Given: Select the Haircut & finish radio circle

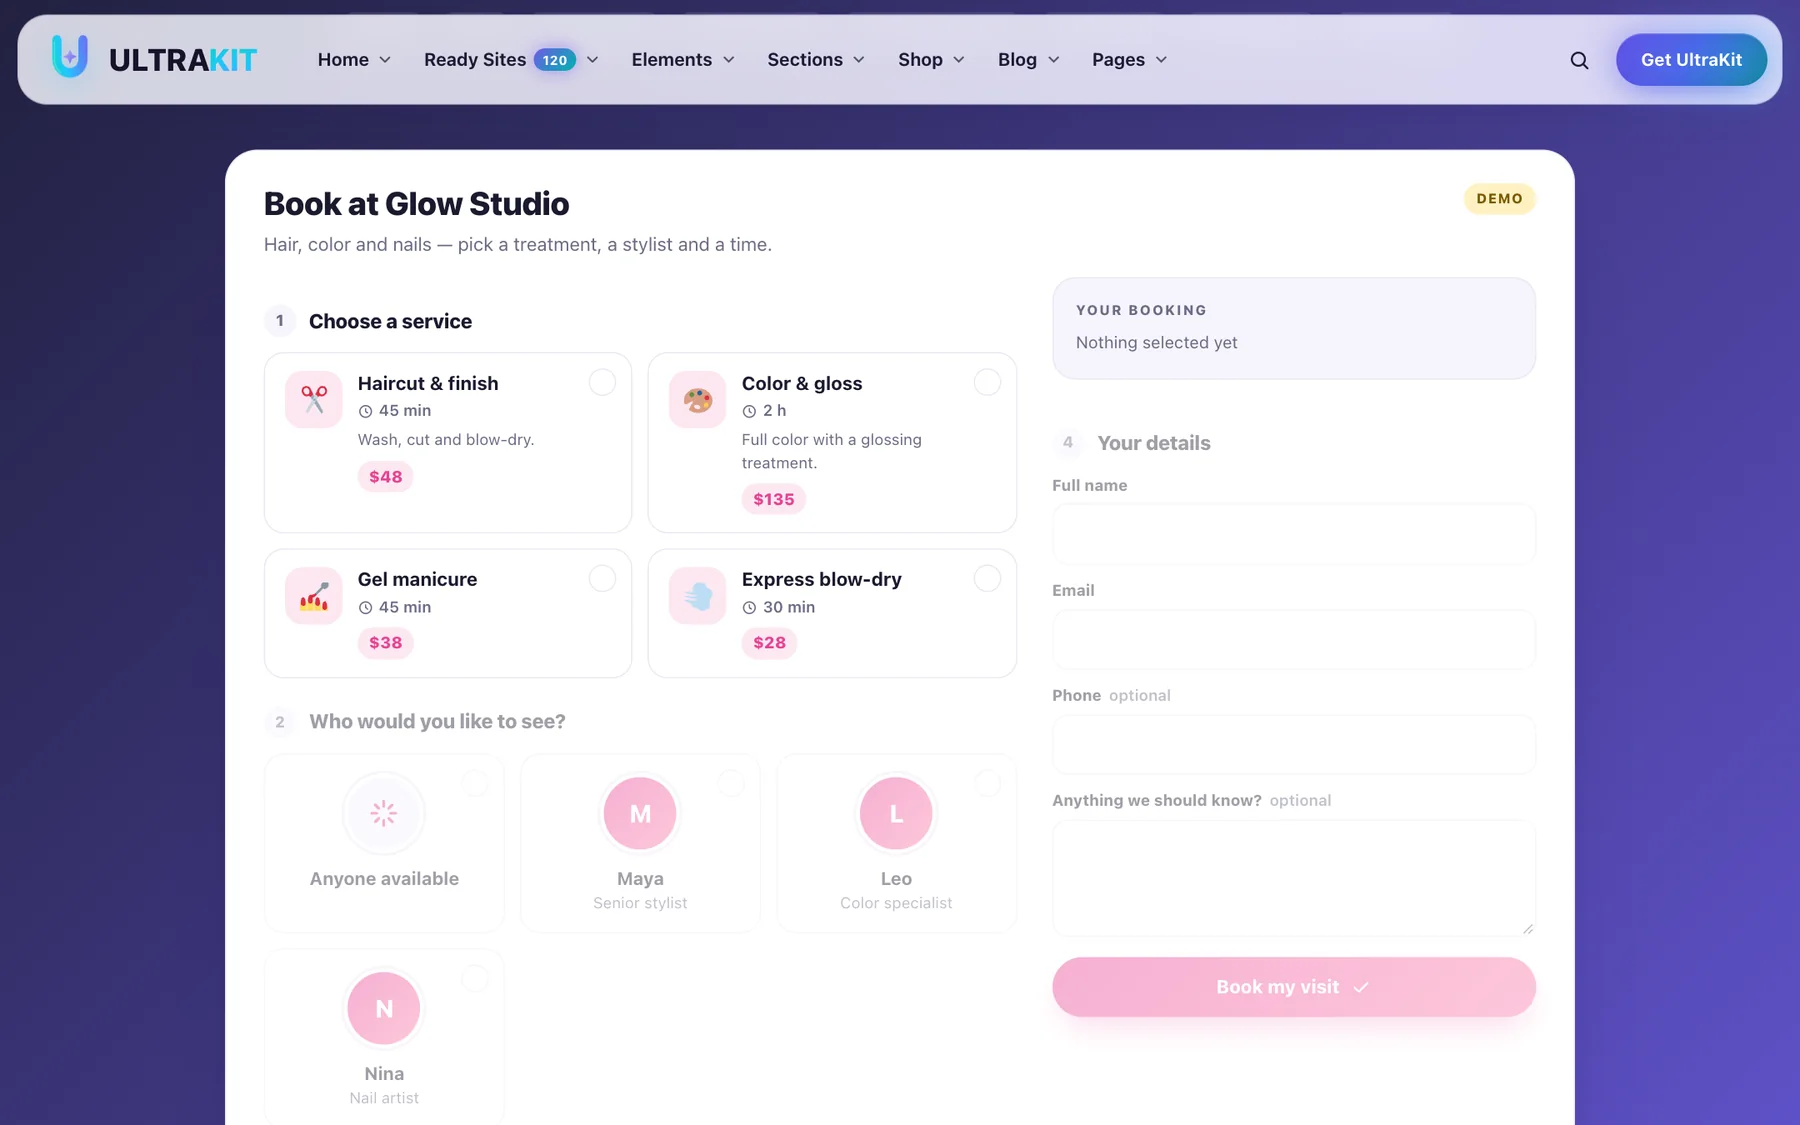Looking at the screenshot, I should click(602, 382).
